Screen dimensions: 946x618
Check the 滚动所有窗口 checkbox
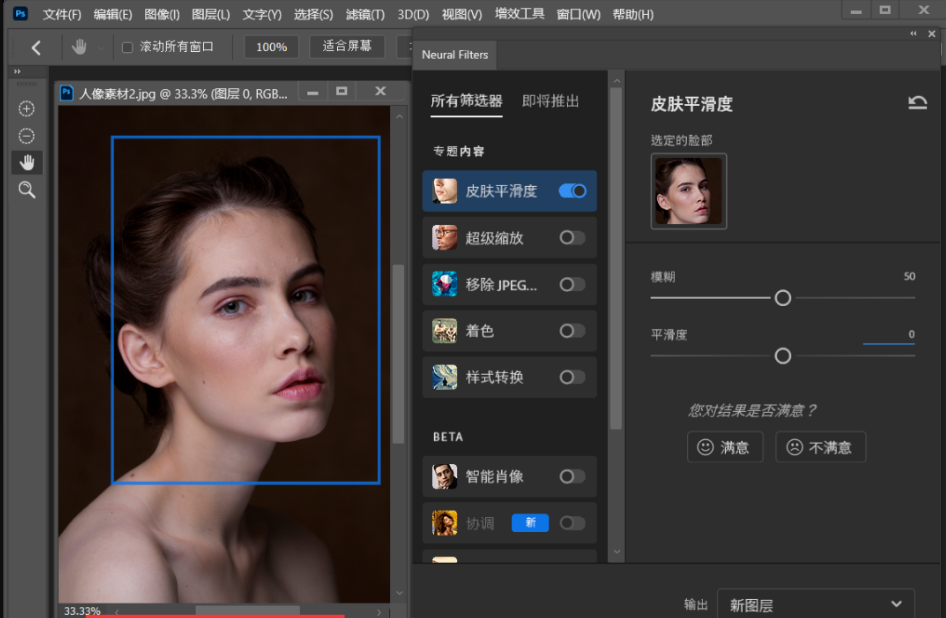coord(127,47)
